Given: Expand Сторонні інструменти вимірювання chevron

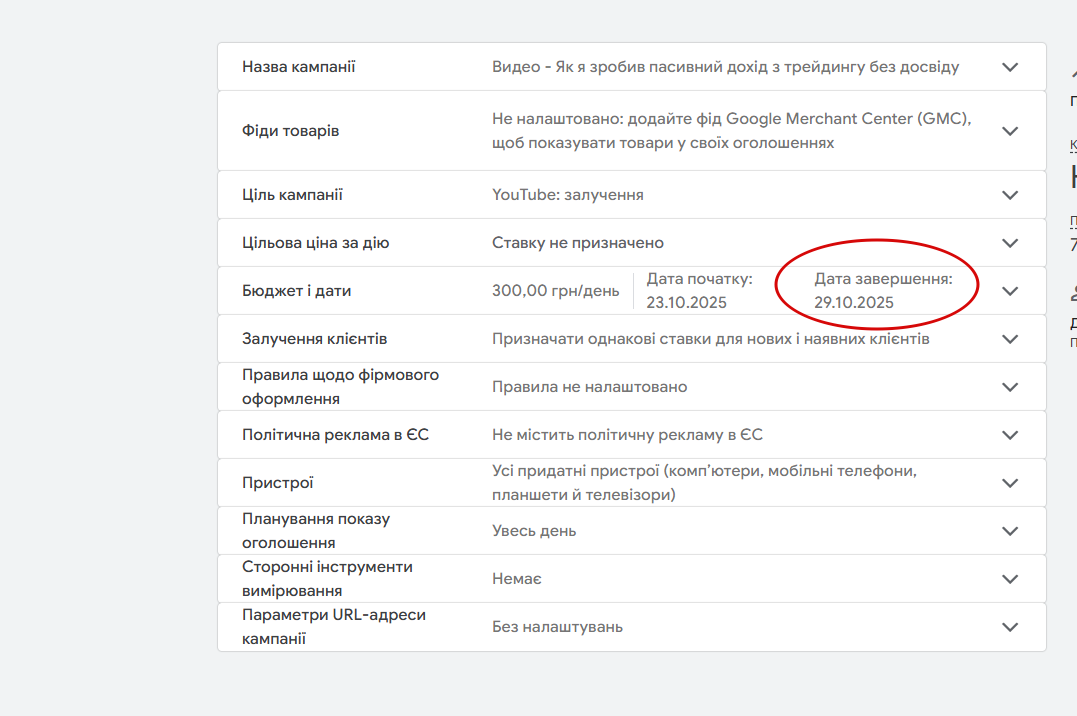Looking at the screenshot, I should click(1010, 579).
